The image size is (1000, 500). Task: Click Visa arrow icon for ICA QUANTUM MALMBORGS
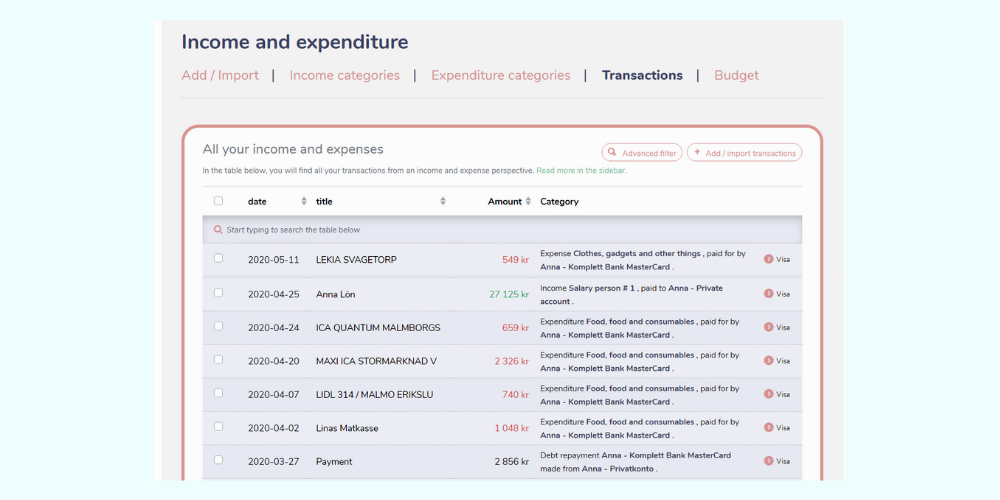click(x=768, y=327)
